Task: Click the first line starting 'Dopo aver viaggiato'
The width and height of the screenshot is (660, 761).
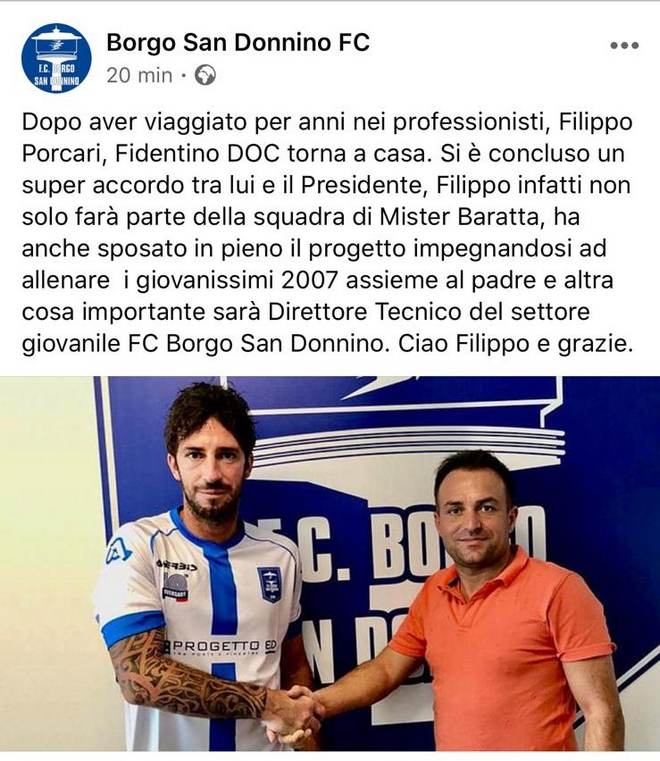Action: (327, 122)
